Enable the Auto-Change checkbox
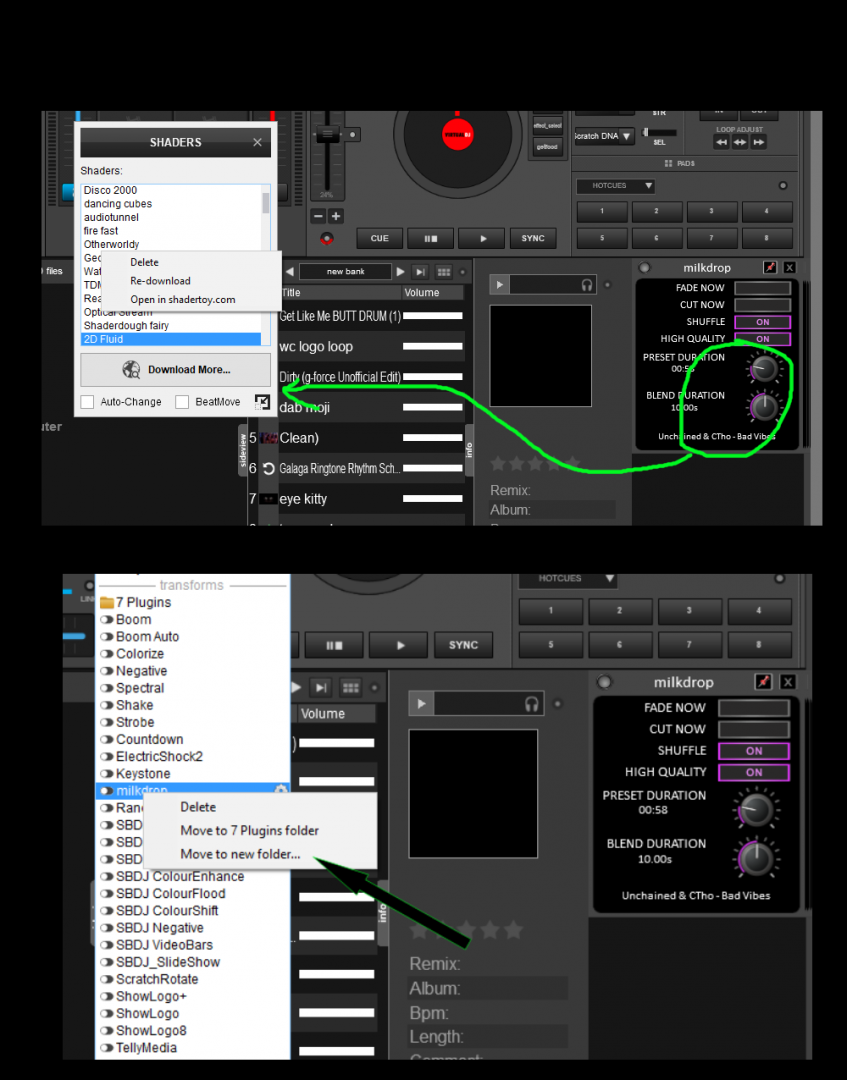 (87, 402)
